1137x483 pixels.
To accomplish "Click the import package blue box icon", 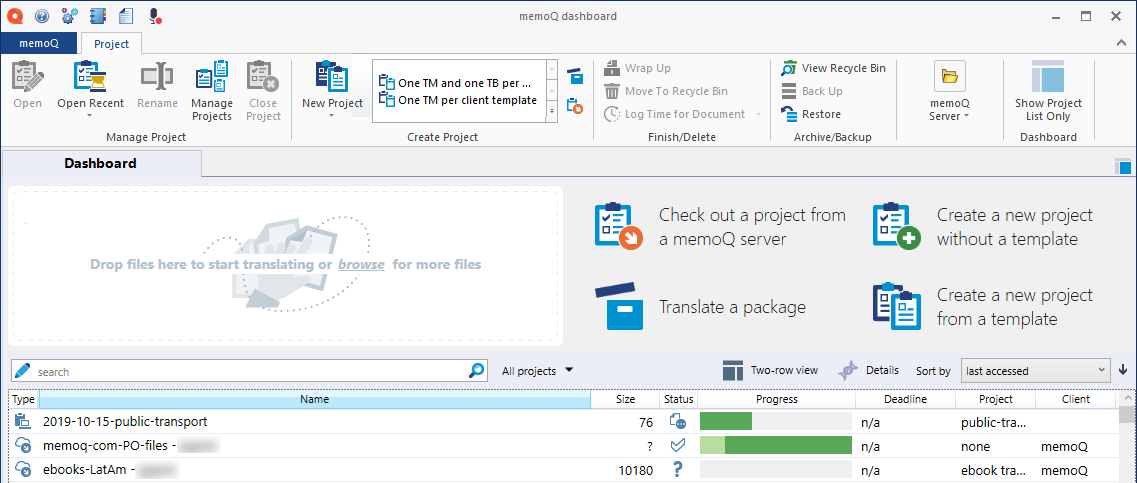I will pyautogui.click(x=575, y=75).
